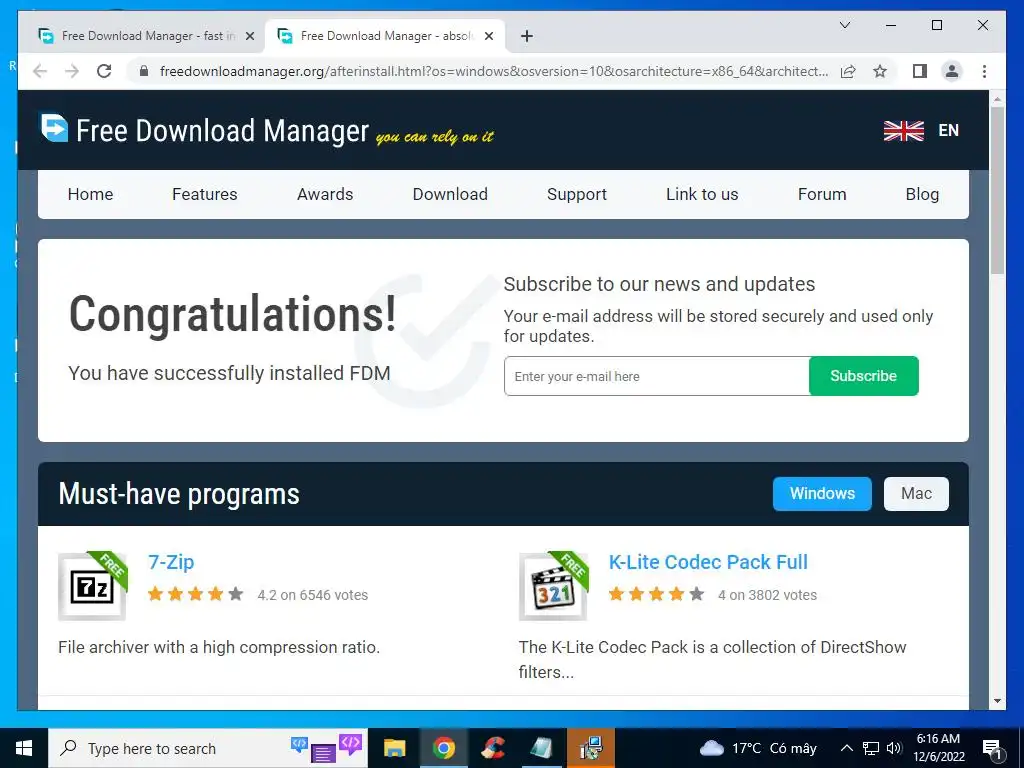Click the '4.2 on 6546 votes' text
The image size is (1024, 768).
click(312, 595)
